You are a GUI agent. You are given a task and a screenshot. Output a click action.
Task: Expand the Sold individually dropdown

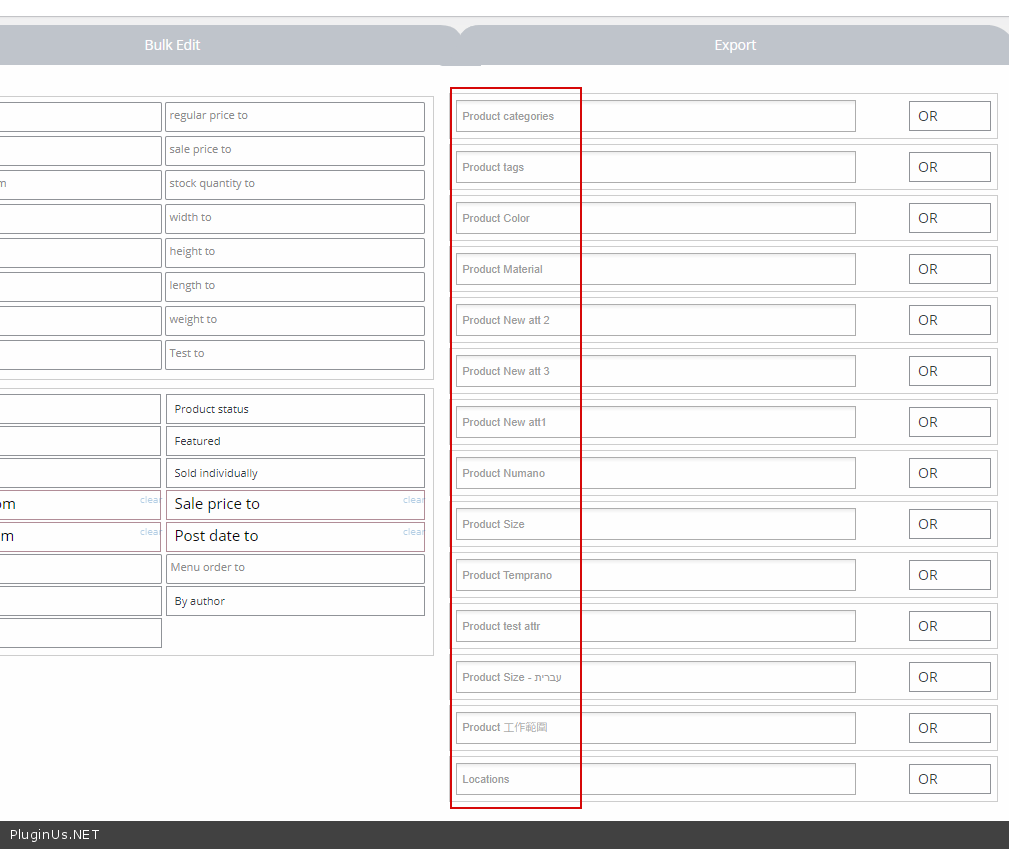click(294, 473)
